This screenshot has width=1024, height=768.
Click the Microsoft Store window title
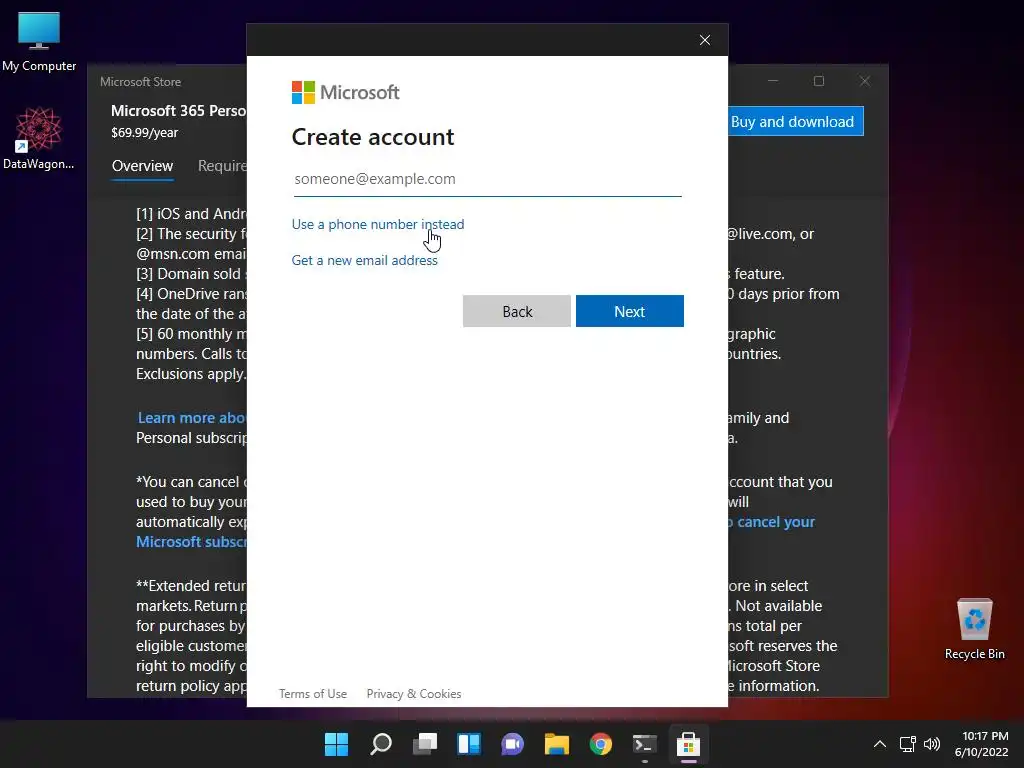tap(140, 82)
